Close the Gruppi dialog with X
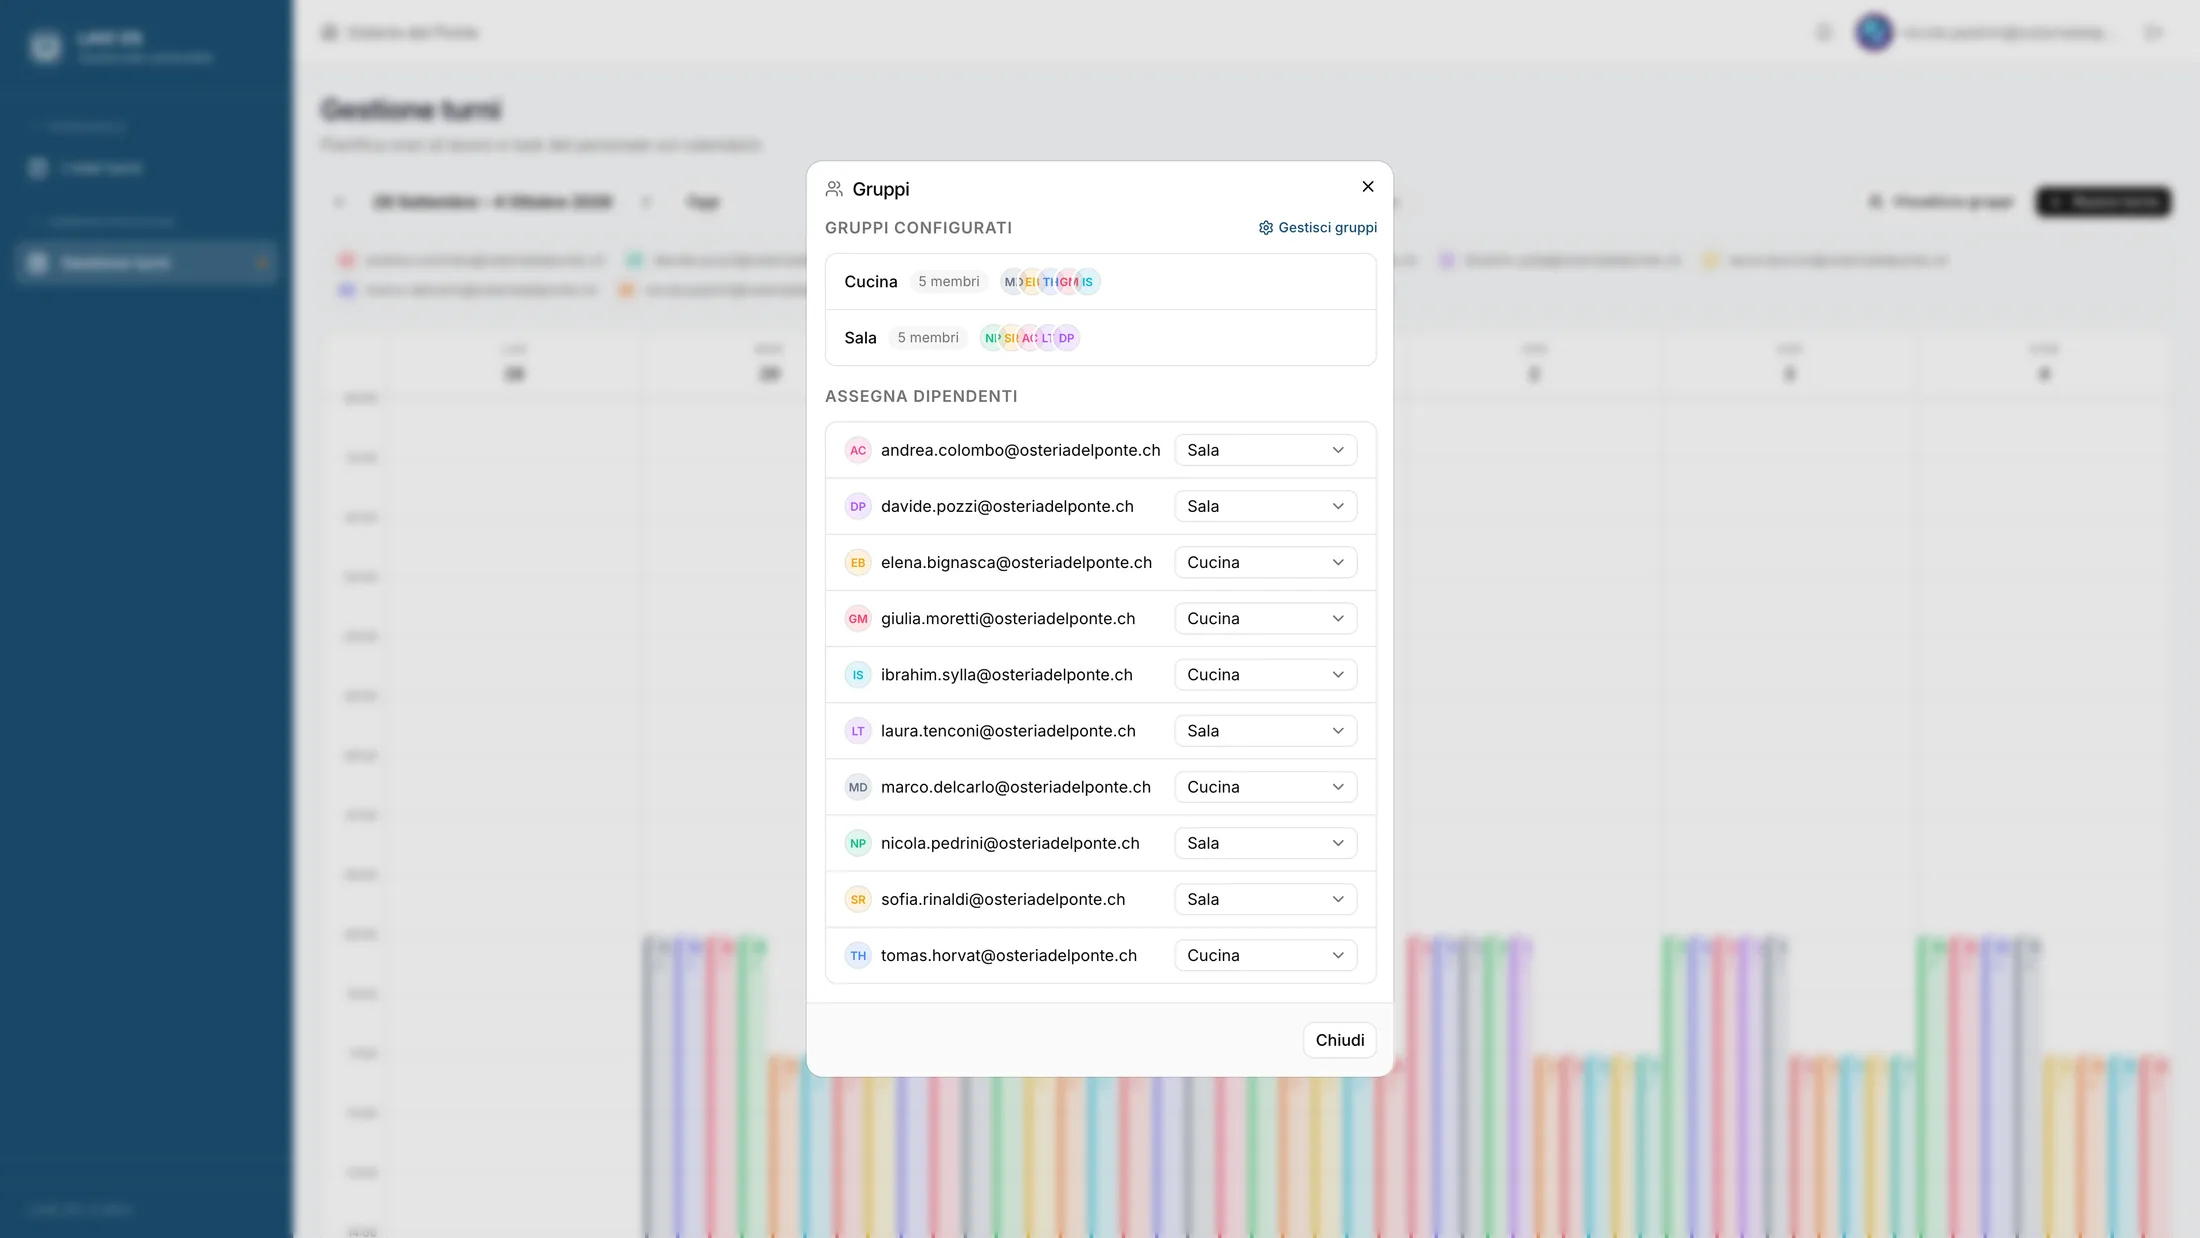 pos(1367,187)
